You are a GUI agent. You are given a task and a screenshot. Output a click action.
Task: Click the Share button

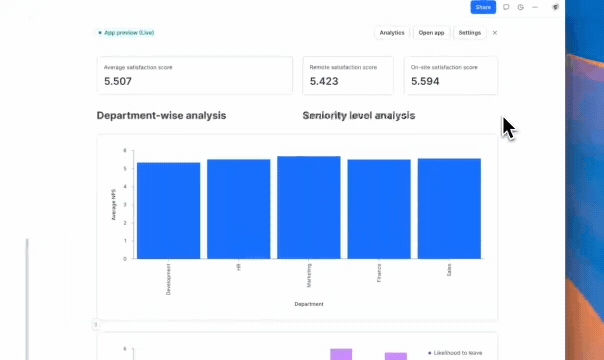[483, 7]
